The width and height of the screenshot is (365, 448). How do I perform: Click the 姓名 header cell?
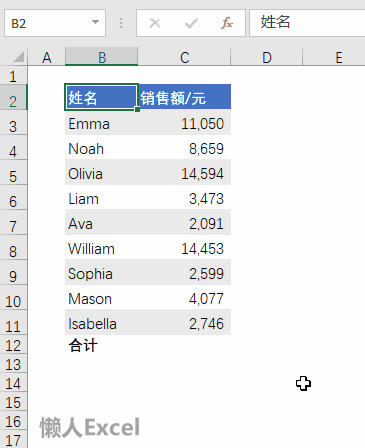[101, 97]
